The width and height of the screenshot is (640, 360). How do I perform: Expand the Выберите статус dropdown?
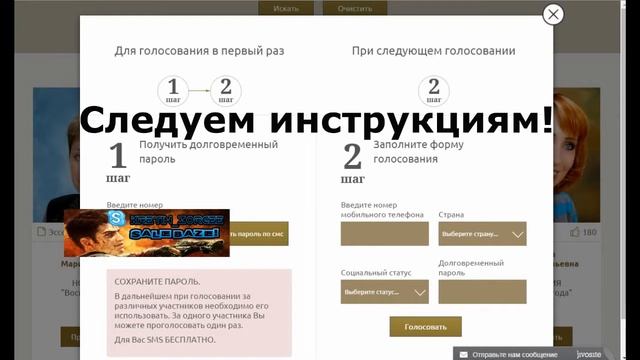click(384, 292)
